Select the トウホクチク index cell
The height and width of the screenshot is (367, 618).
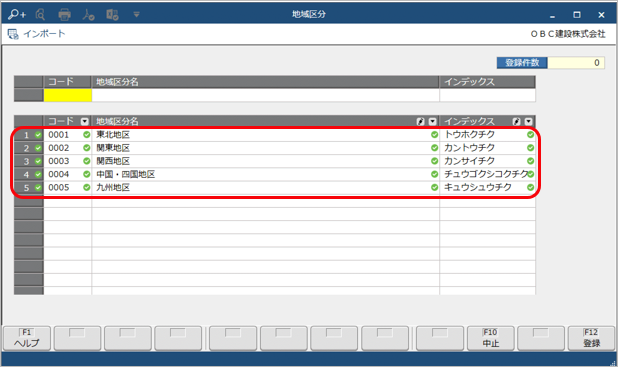tap(488, 135)
